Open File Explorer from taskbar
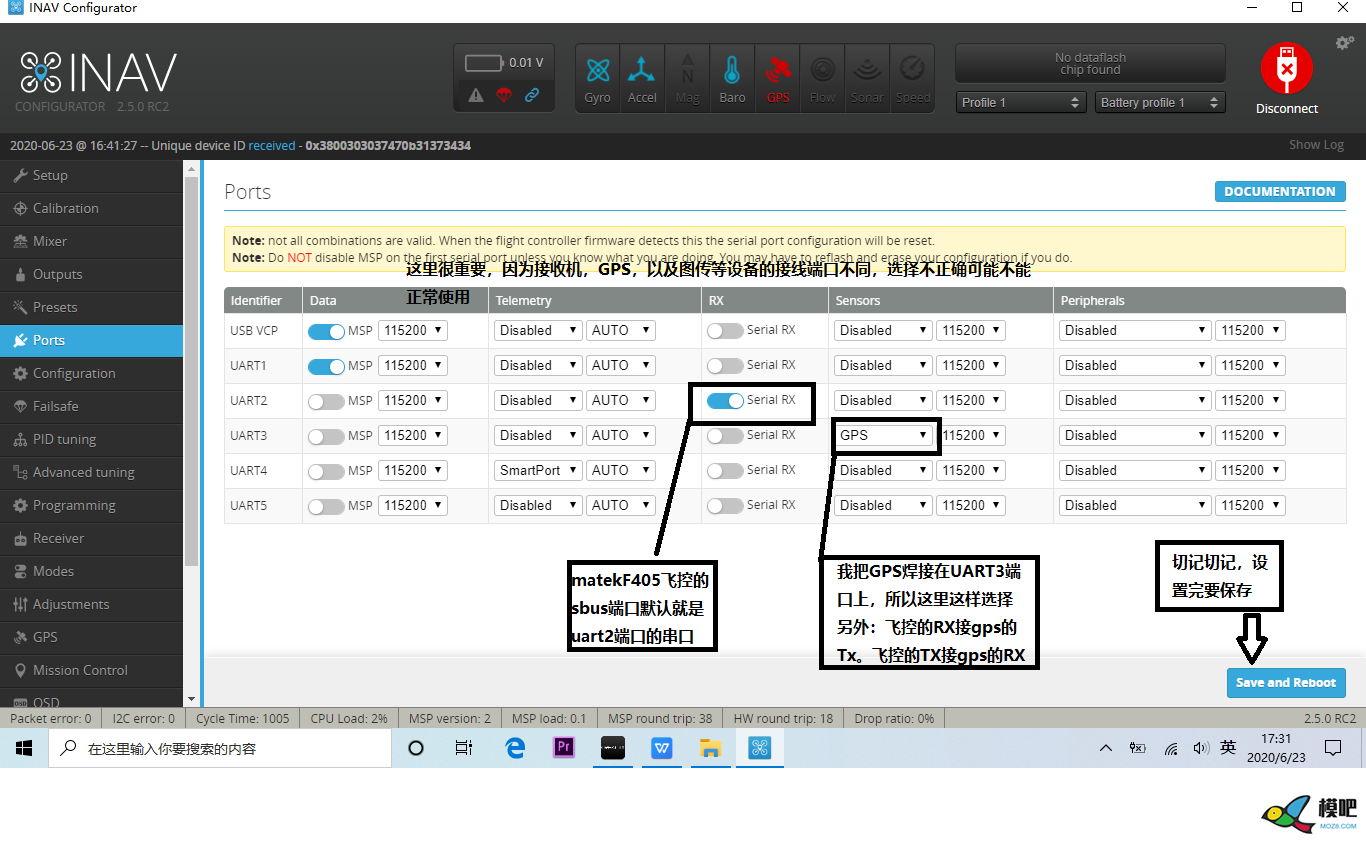This screenshot has width=1366, height=841. [710, 748]
